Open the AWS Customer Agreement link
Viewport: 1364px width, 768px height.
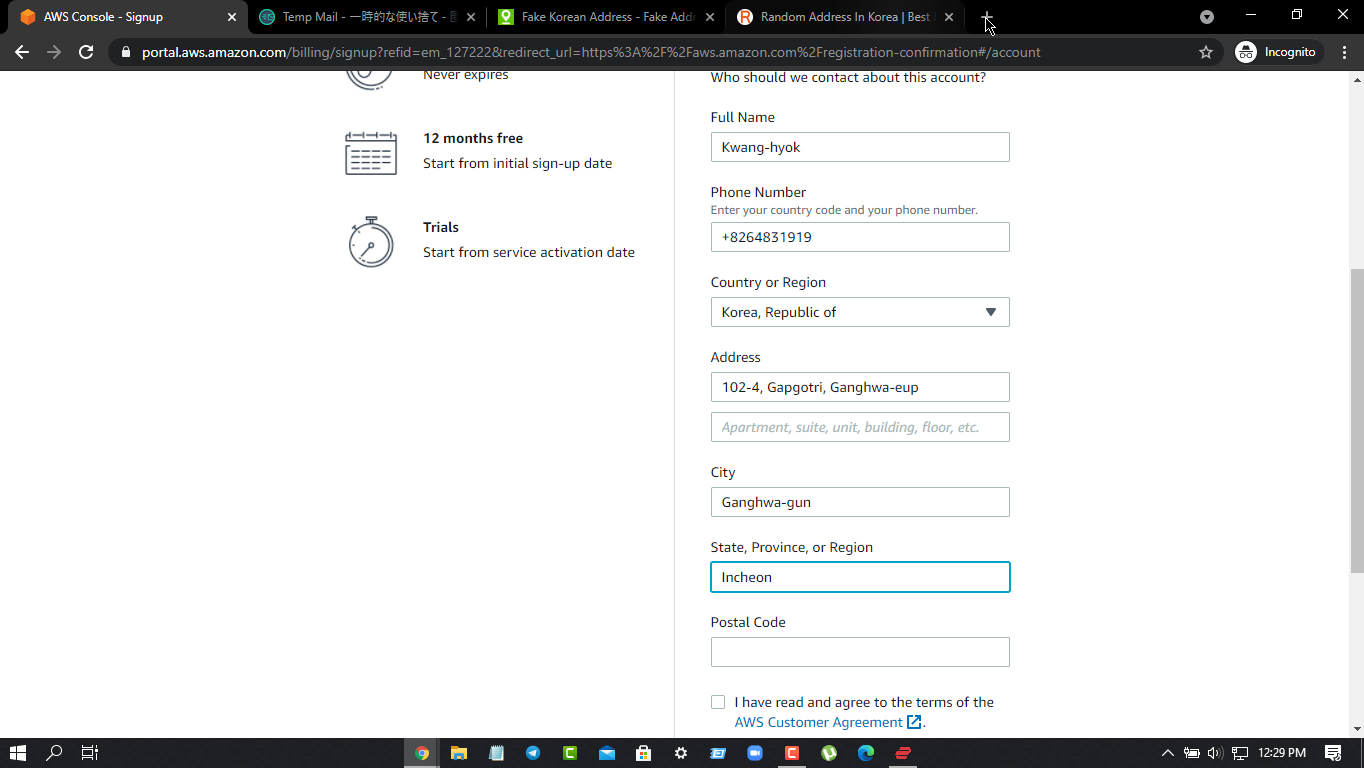coord(819,722)
